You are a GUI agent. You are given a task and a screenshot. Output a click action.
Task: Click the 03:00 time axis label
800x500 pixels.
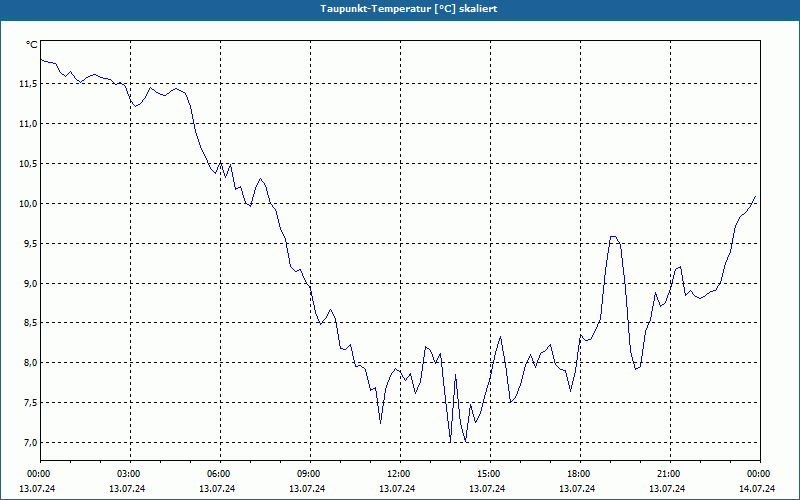pos(130,474)
